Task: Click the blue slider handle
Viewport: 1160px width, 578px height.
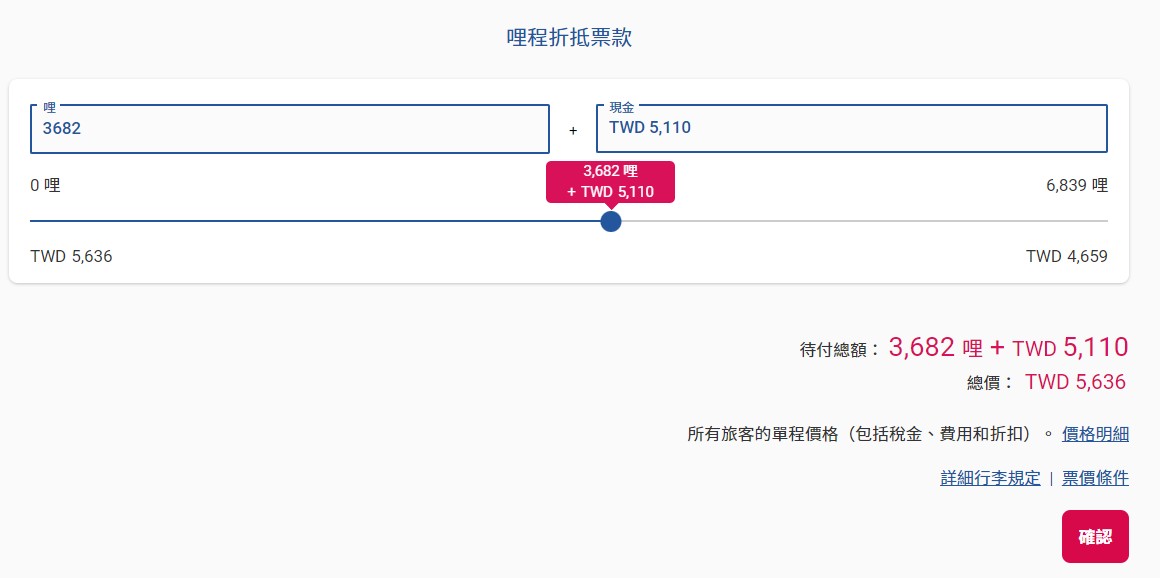Action: tap(610, 221)
